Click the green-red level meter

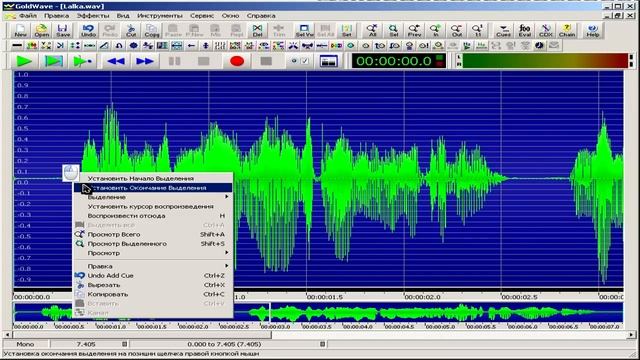coord(544,61)
